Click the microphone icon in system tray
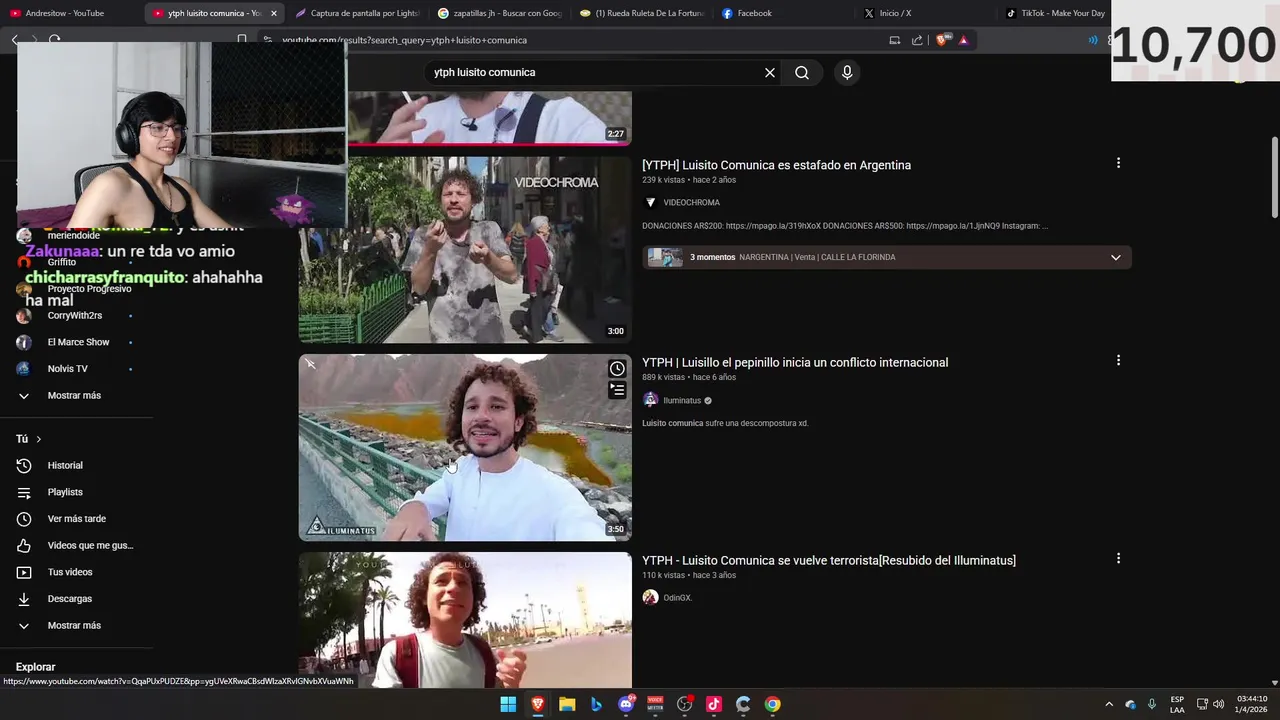The image size is (1280, 720). (1152, 704)
